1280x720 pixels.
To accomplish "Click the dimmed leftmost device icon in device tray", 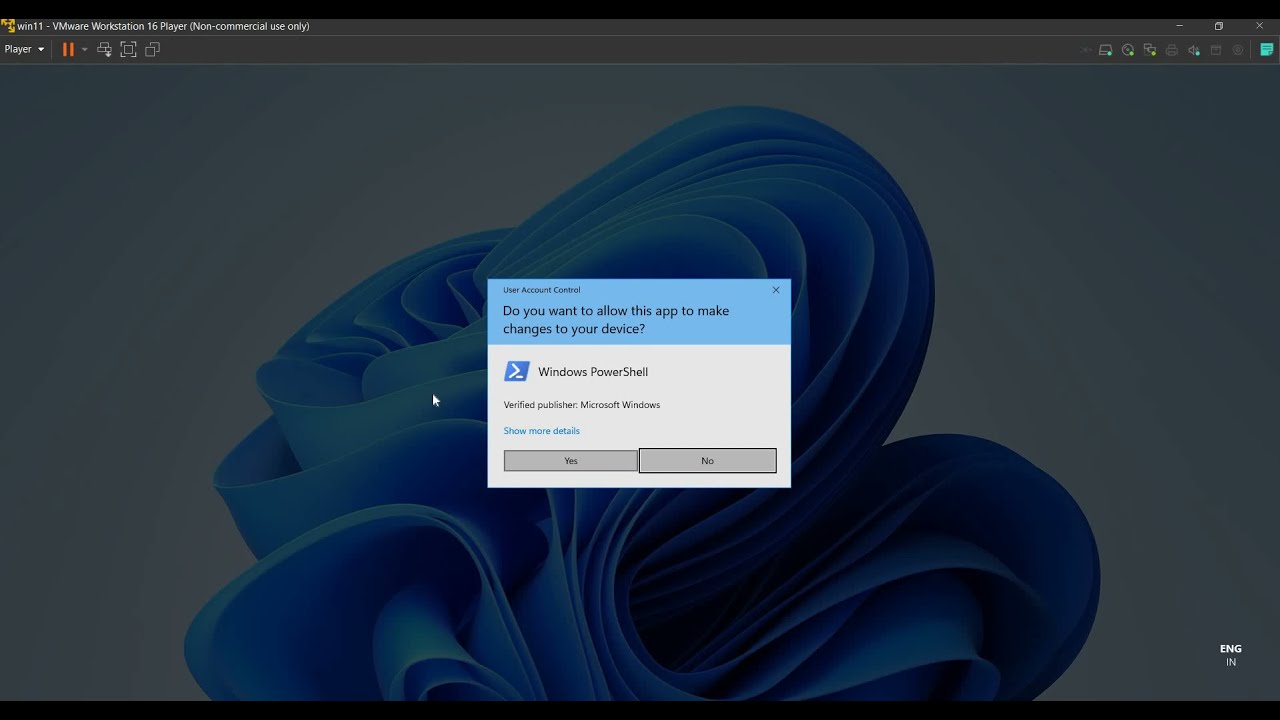I will pyautogui.click(x=1086, y=50).
